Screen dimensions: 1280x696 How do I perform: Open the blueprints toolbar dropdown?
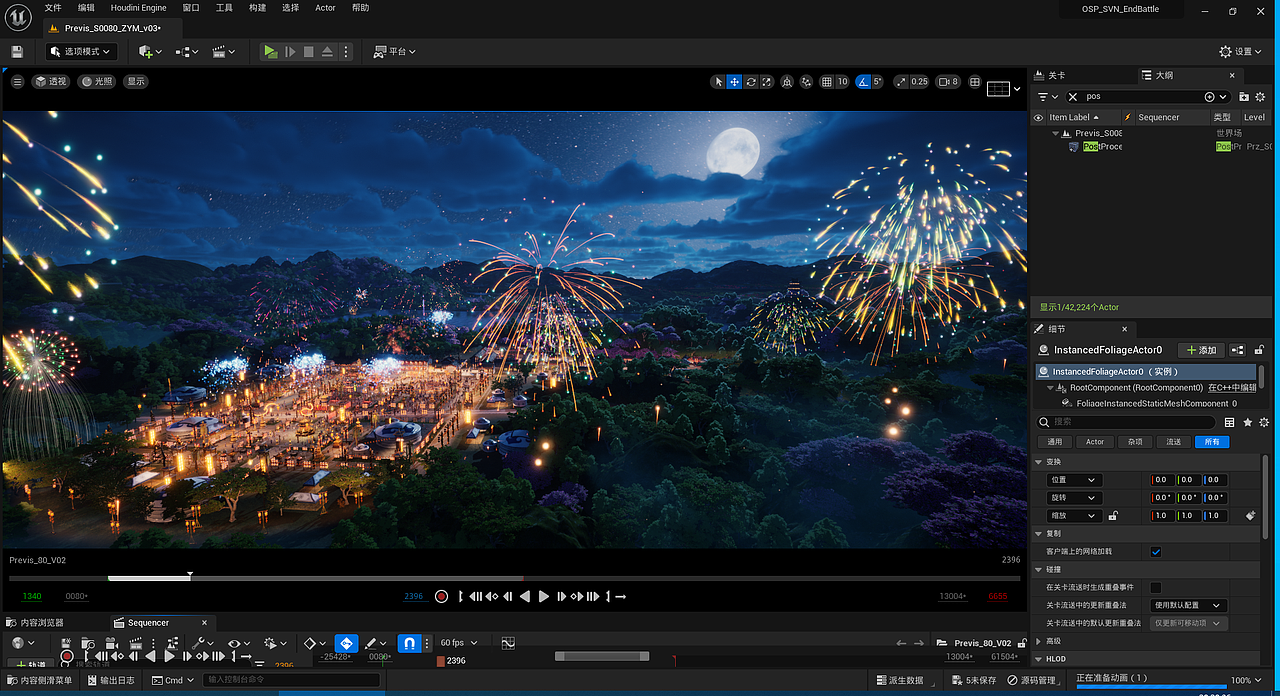[x=187, y=51]
